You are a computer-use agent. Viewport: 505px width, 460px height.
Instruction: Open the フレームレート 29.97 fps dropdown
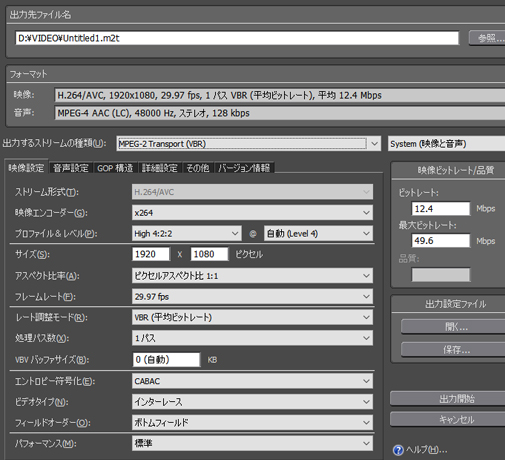pyautogui.click(x=252, y=296)
